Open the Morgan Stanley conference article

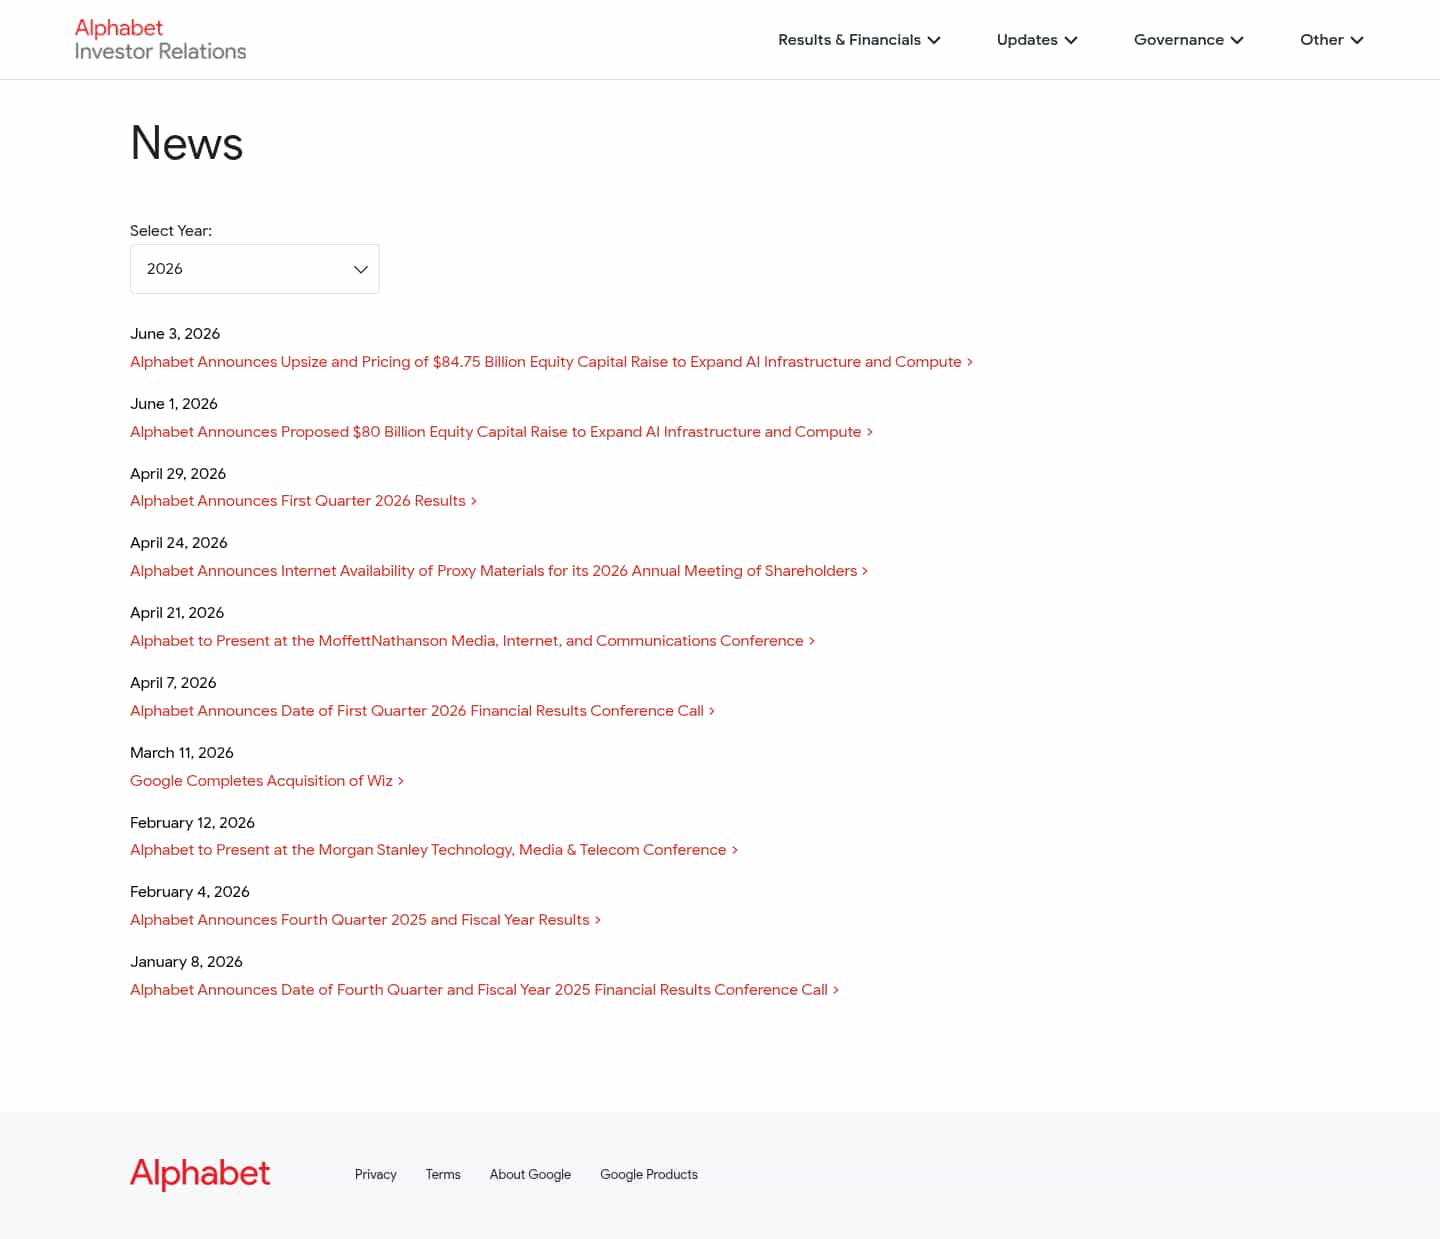[434, 850]
